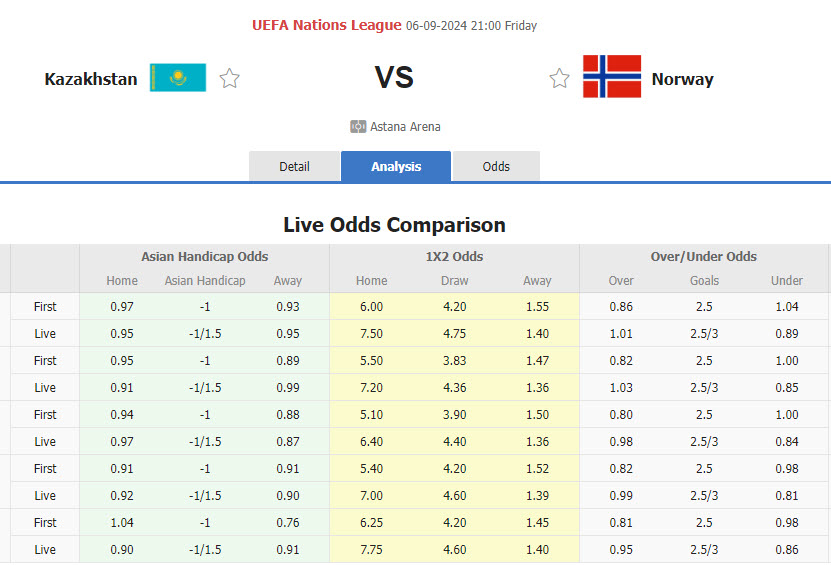Viewport: 831px width, 565px height.
Task: Click the Norway flag icon
Action: (612, 77)
